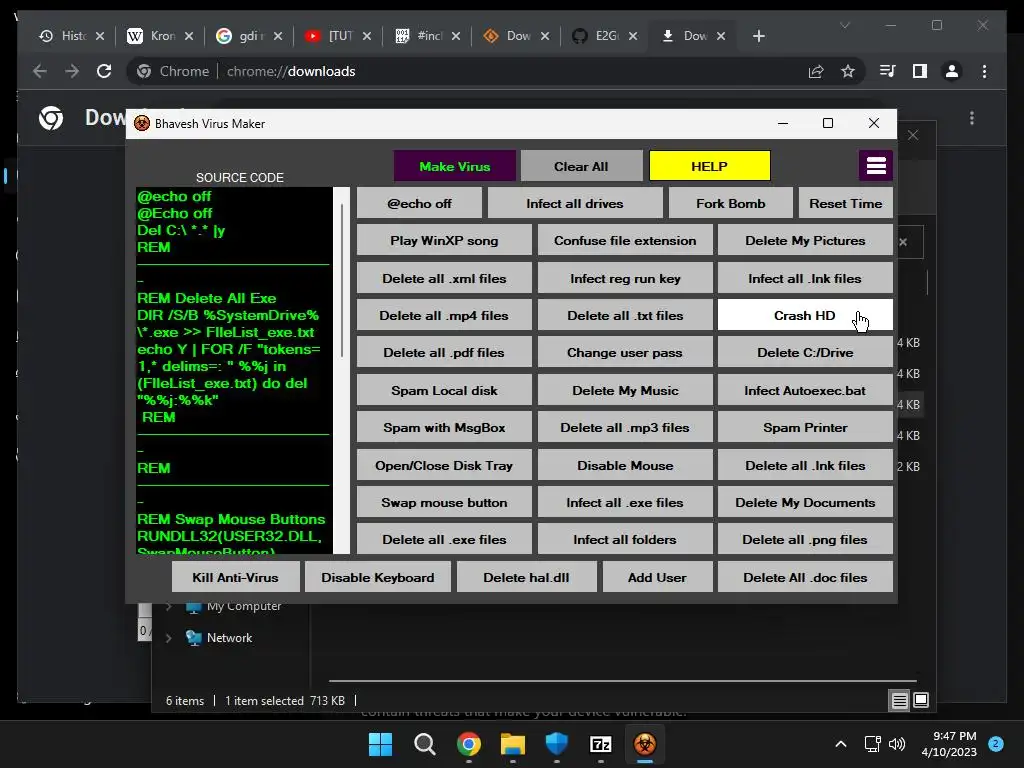Click the share page icon in address bar
The height and width of the screenshot is (768, 1024).
pyautogui.click(x=816, y=71)
